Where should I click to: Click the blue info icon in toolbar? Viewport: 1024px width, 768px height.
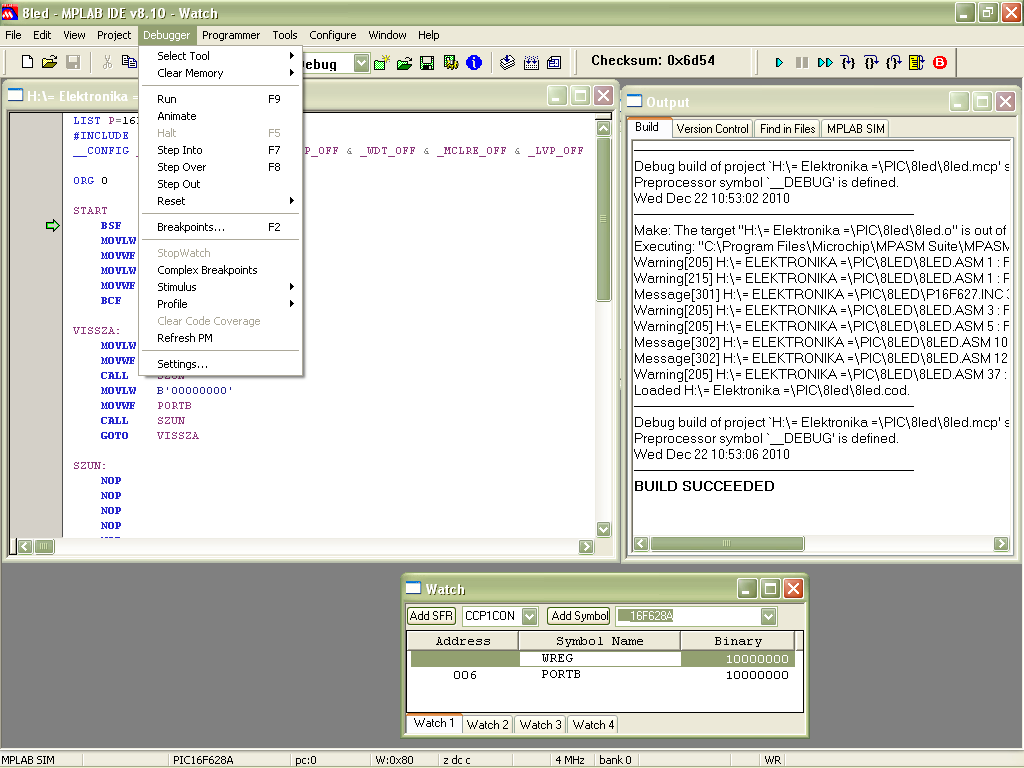click(x=474, y=63)
